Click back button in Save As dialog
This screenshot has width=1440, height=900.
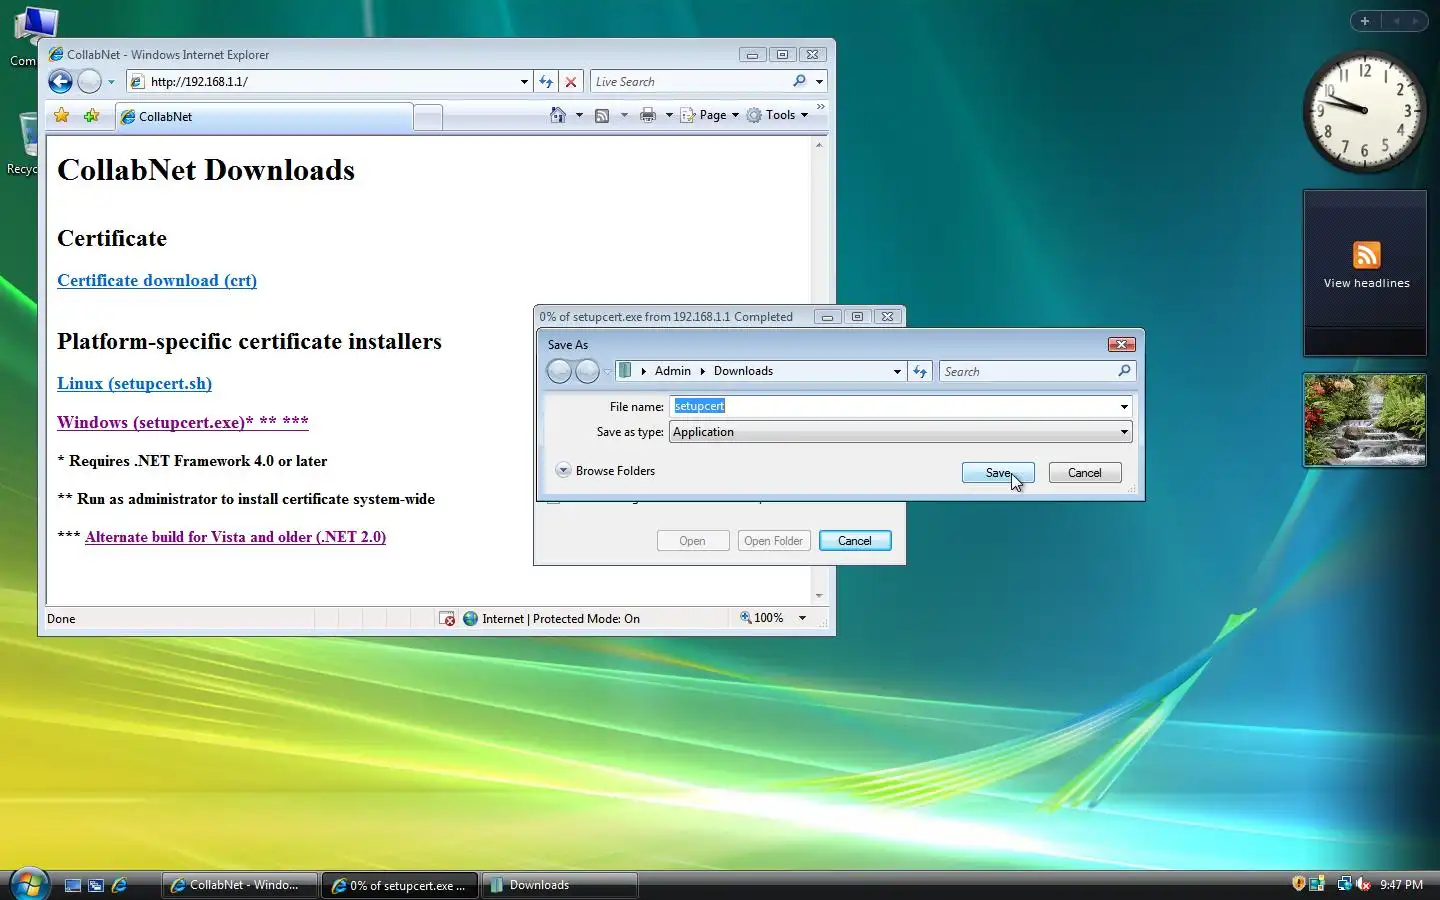pos(559,371)
